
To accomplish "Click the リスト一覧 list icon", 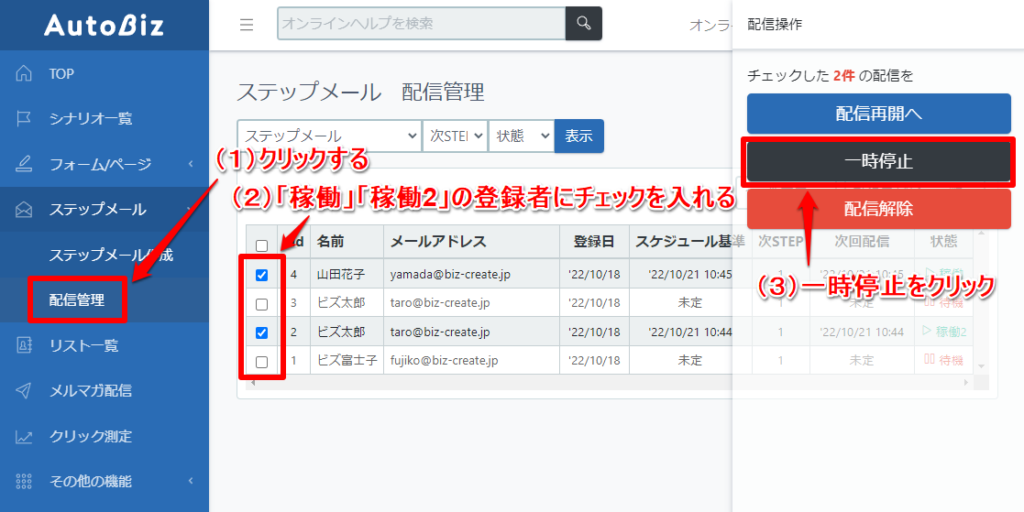I will point(25,346).
